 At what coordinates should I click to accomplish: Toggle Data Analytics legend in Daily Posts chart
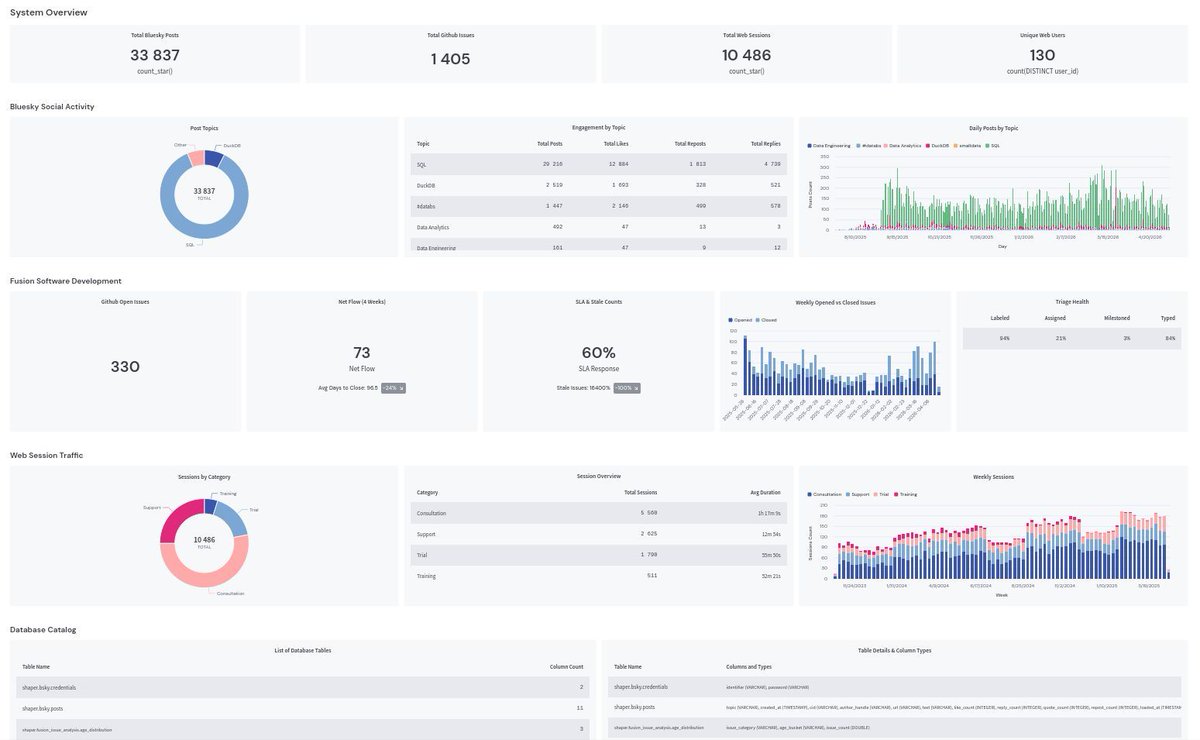click(905, 145)
